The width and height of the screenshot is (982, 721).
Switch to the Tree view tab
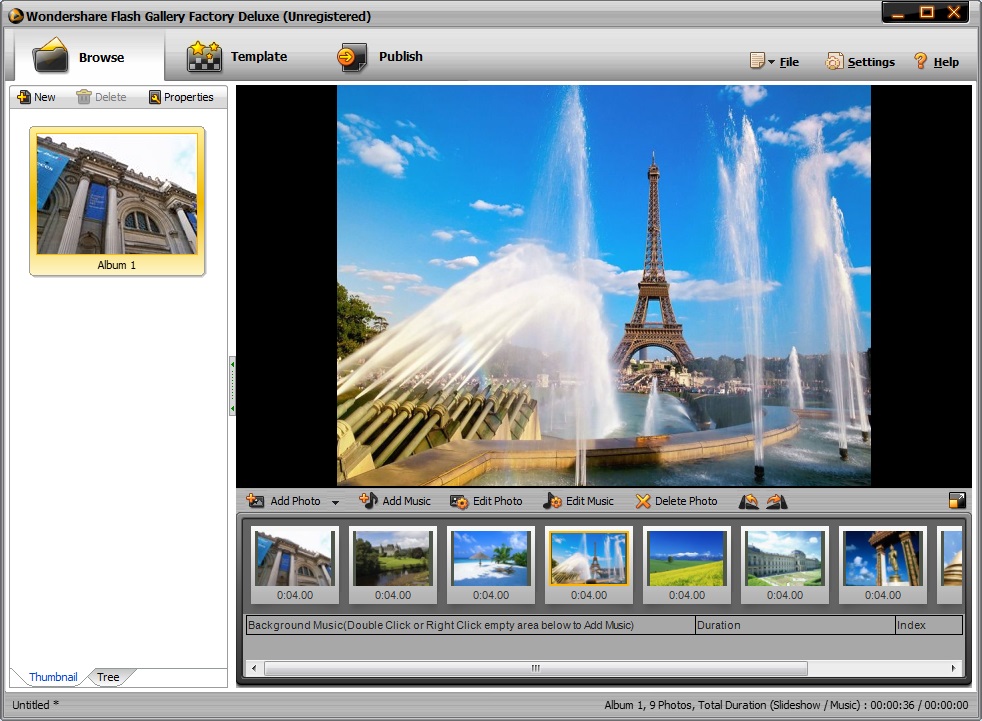108,677
